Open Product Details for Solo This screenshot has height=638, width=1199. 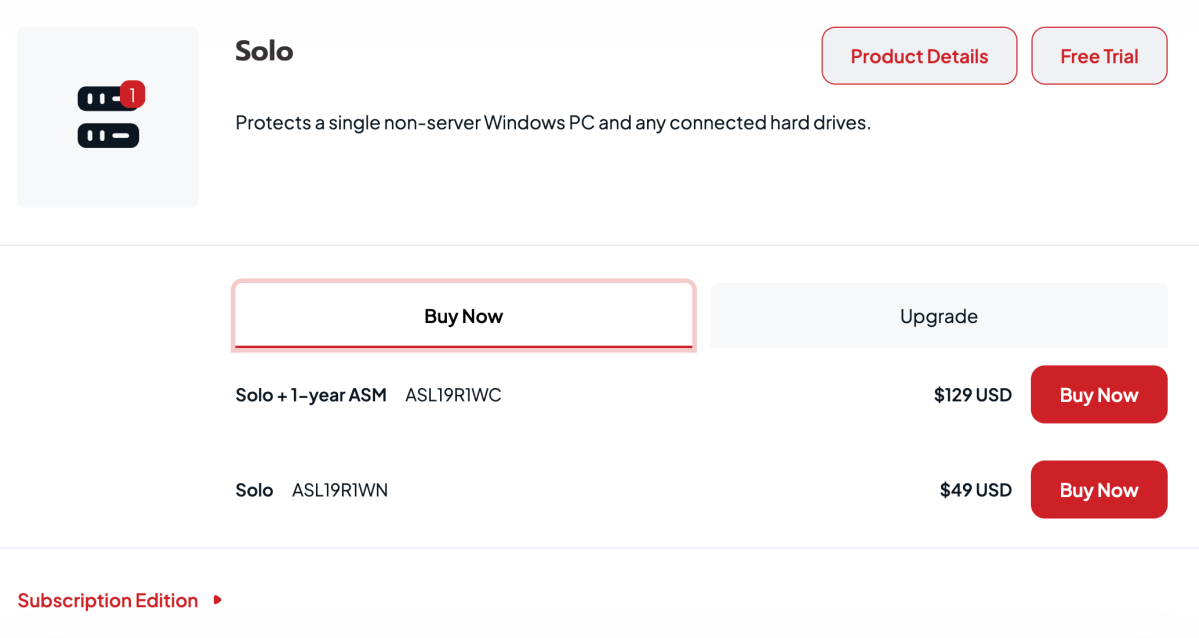(919, 56)
